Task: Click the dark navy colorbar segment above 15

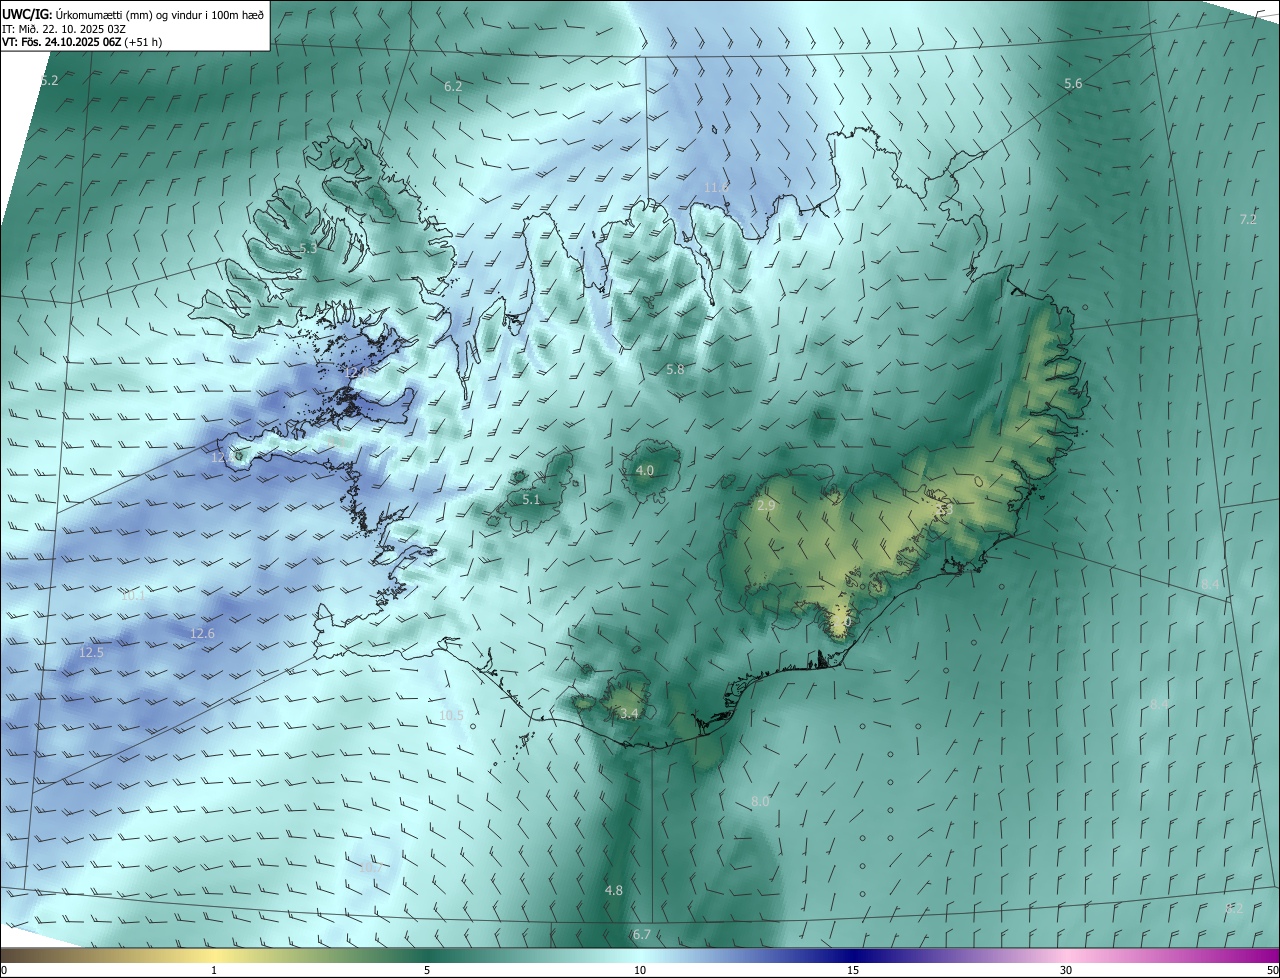Action: click(x=853, y=955)
